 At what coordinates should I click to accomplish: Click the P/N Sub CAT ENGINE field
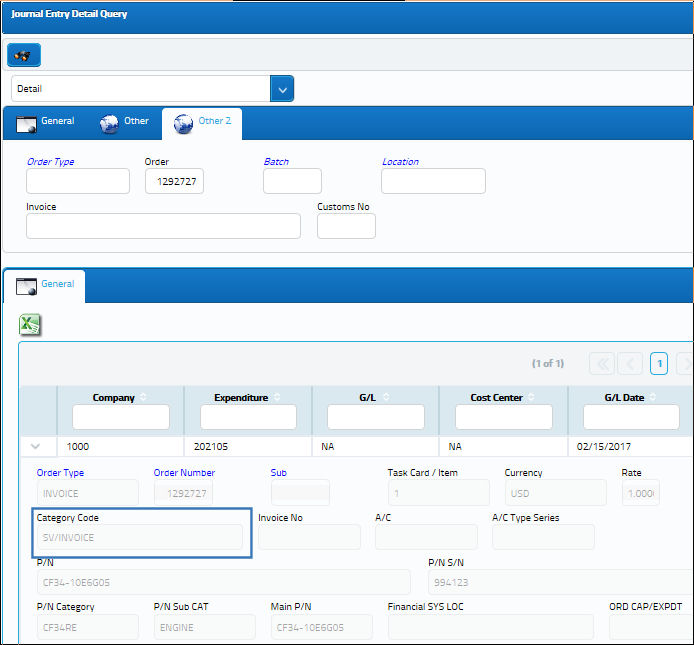pos(204,627)
